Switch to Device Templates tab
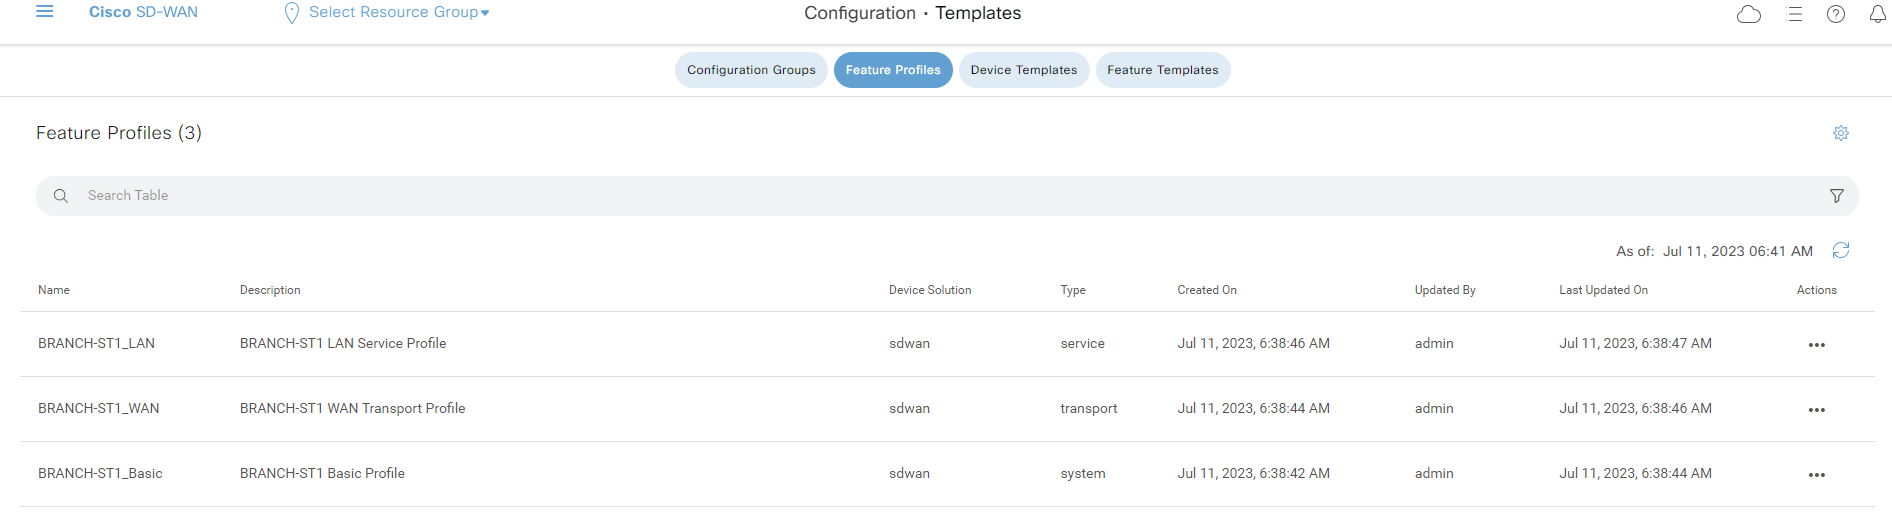This screenshot has height=525, width=1892. [x=1024, y=70]
